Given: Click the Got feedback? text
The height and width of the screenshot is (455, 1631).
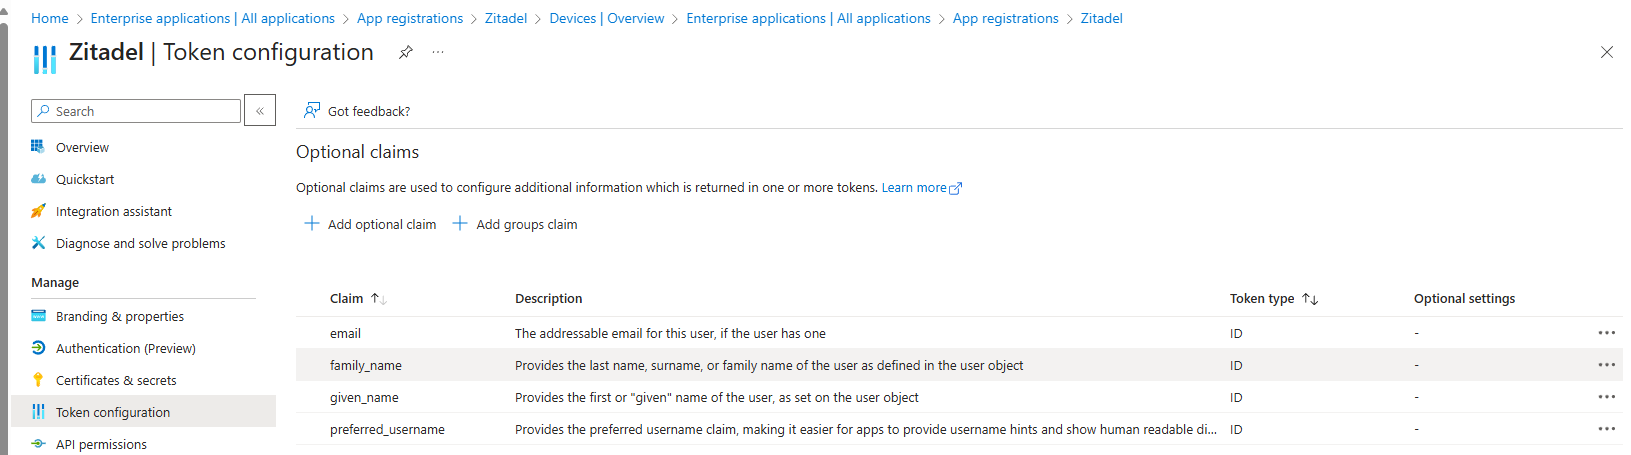Looking at the screenshot, I should pyautogui.click(x=369, y=111).
